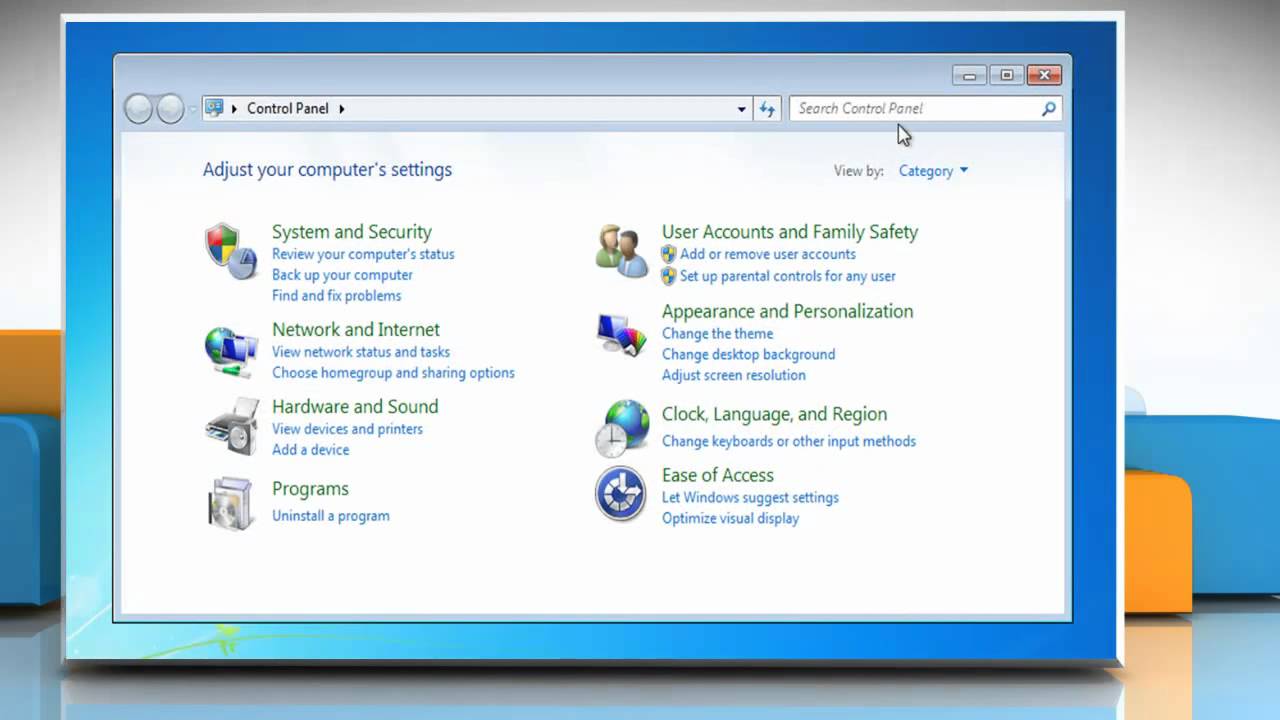Image resolution: width=1280 pixels, height=720 pixels.
Task: Click Change keyboards or other input methods
Action: click(789, 441)
